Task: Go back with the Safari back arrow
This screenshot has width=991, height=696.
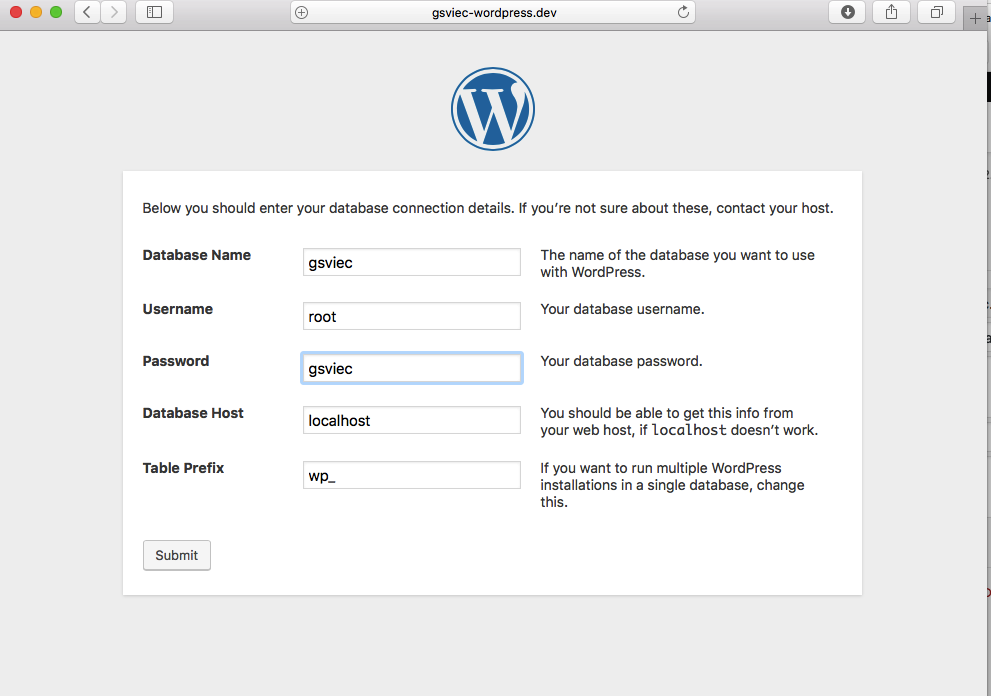Action: tap(87, 12)
